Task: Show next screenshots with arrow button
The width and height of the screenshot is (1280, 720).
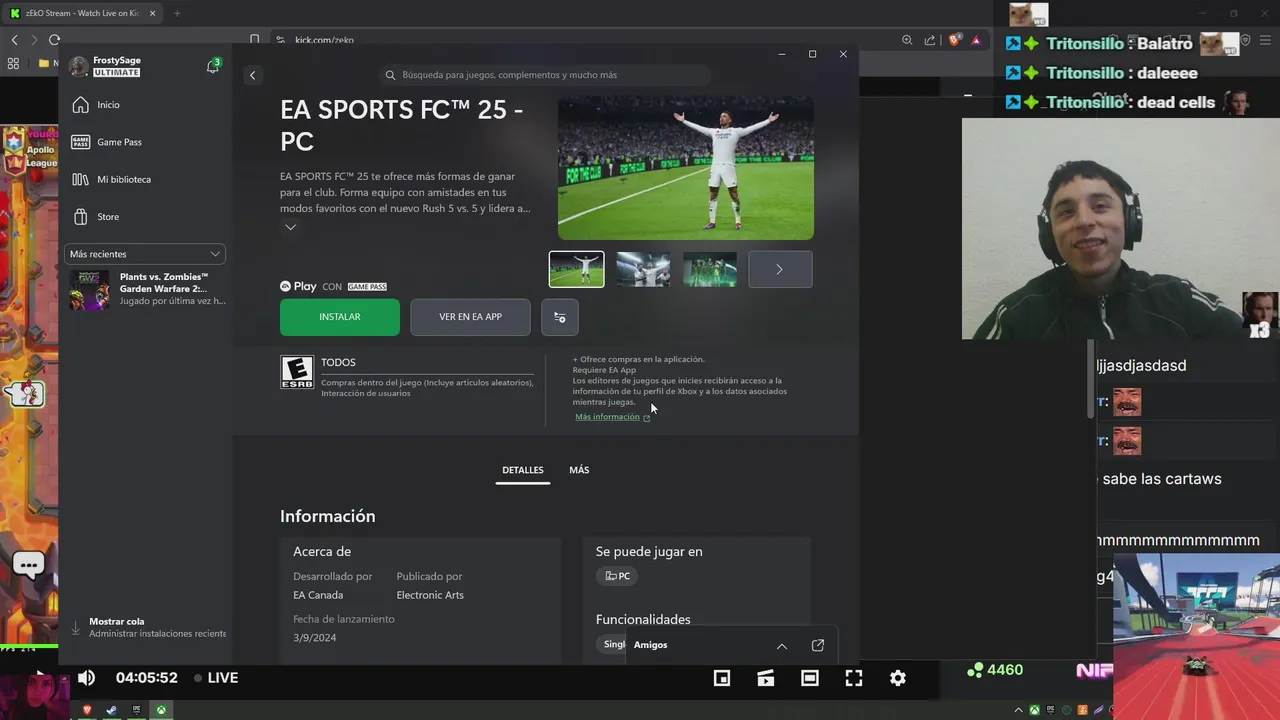Action: [x=780, y=269]
